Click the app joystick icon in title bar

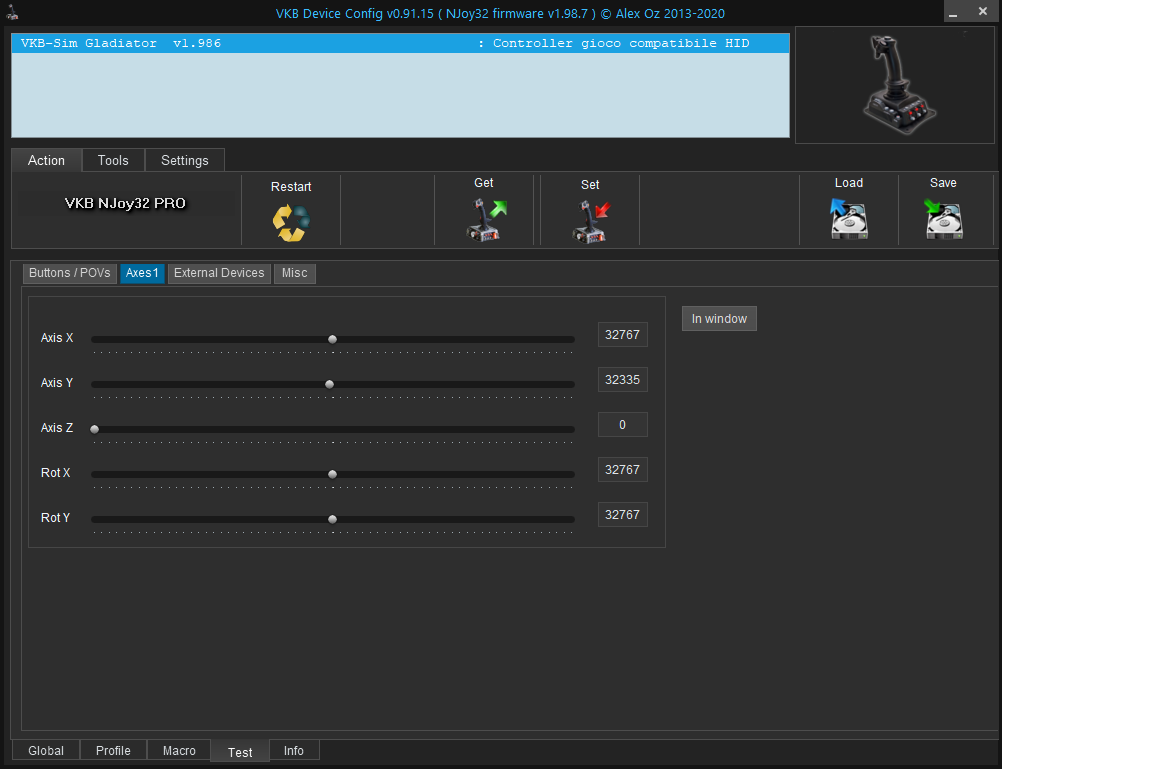(x=12, y=12)
